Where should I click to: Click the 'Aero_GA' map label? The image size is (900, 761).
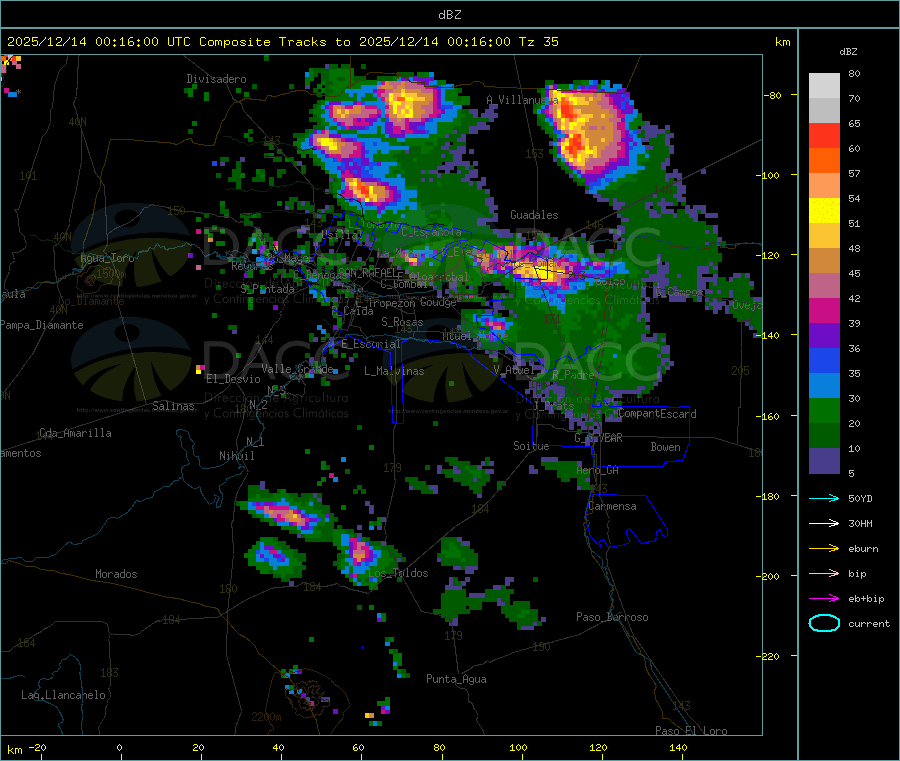(x=598, y=470)
